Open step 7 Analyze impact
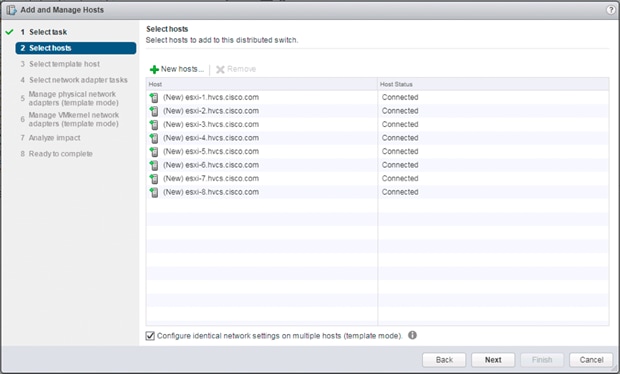The width and height of the screenshot is (620, 374). pyautogui.click(x=50, y=138)
